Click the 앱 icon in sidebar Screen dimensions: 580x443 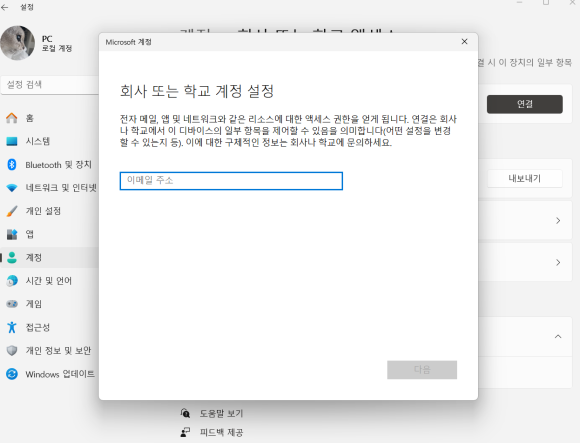pos(12,234)
